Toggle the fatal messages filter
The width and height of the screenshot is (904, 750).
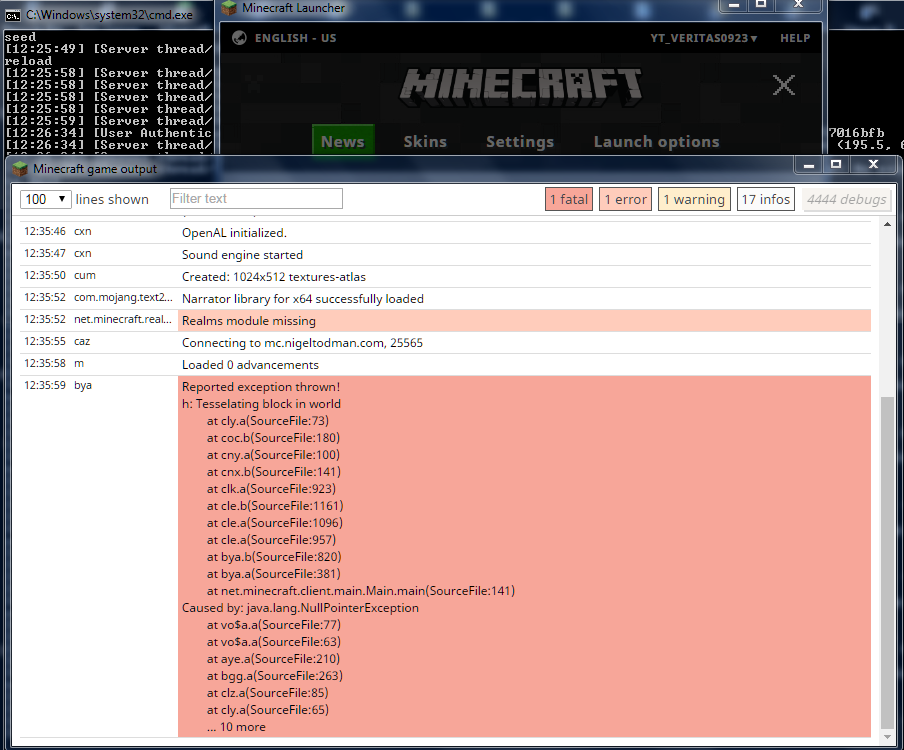pos(569,199)
